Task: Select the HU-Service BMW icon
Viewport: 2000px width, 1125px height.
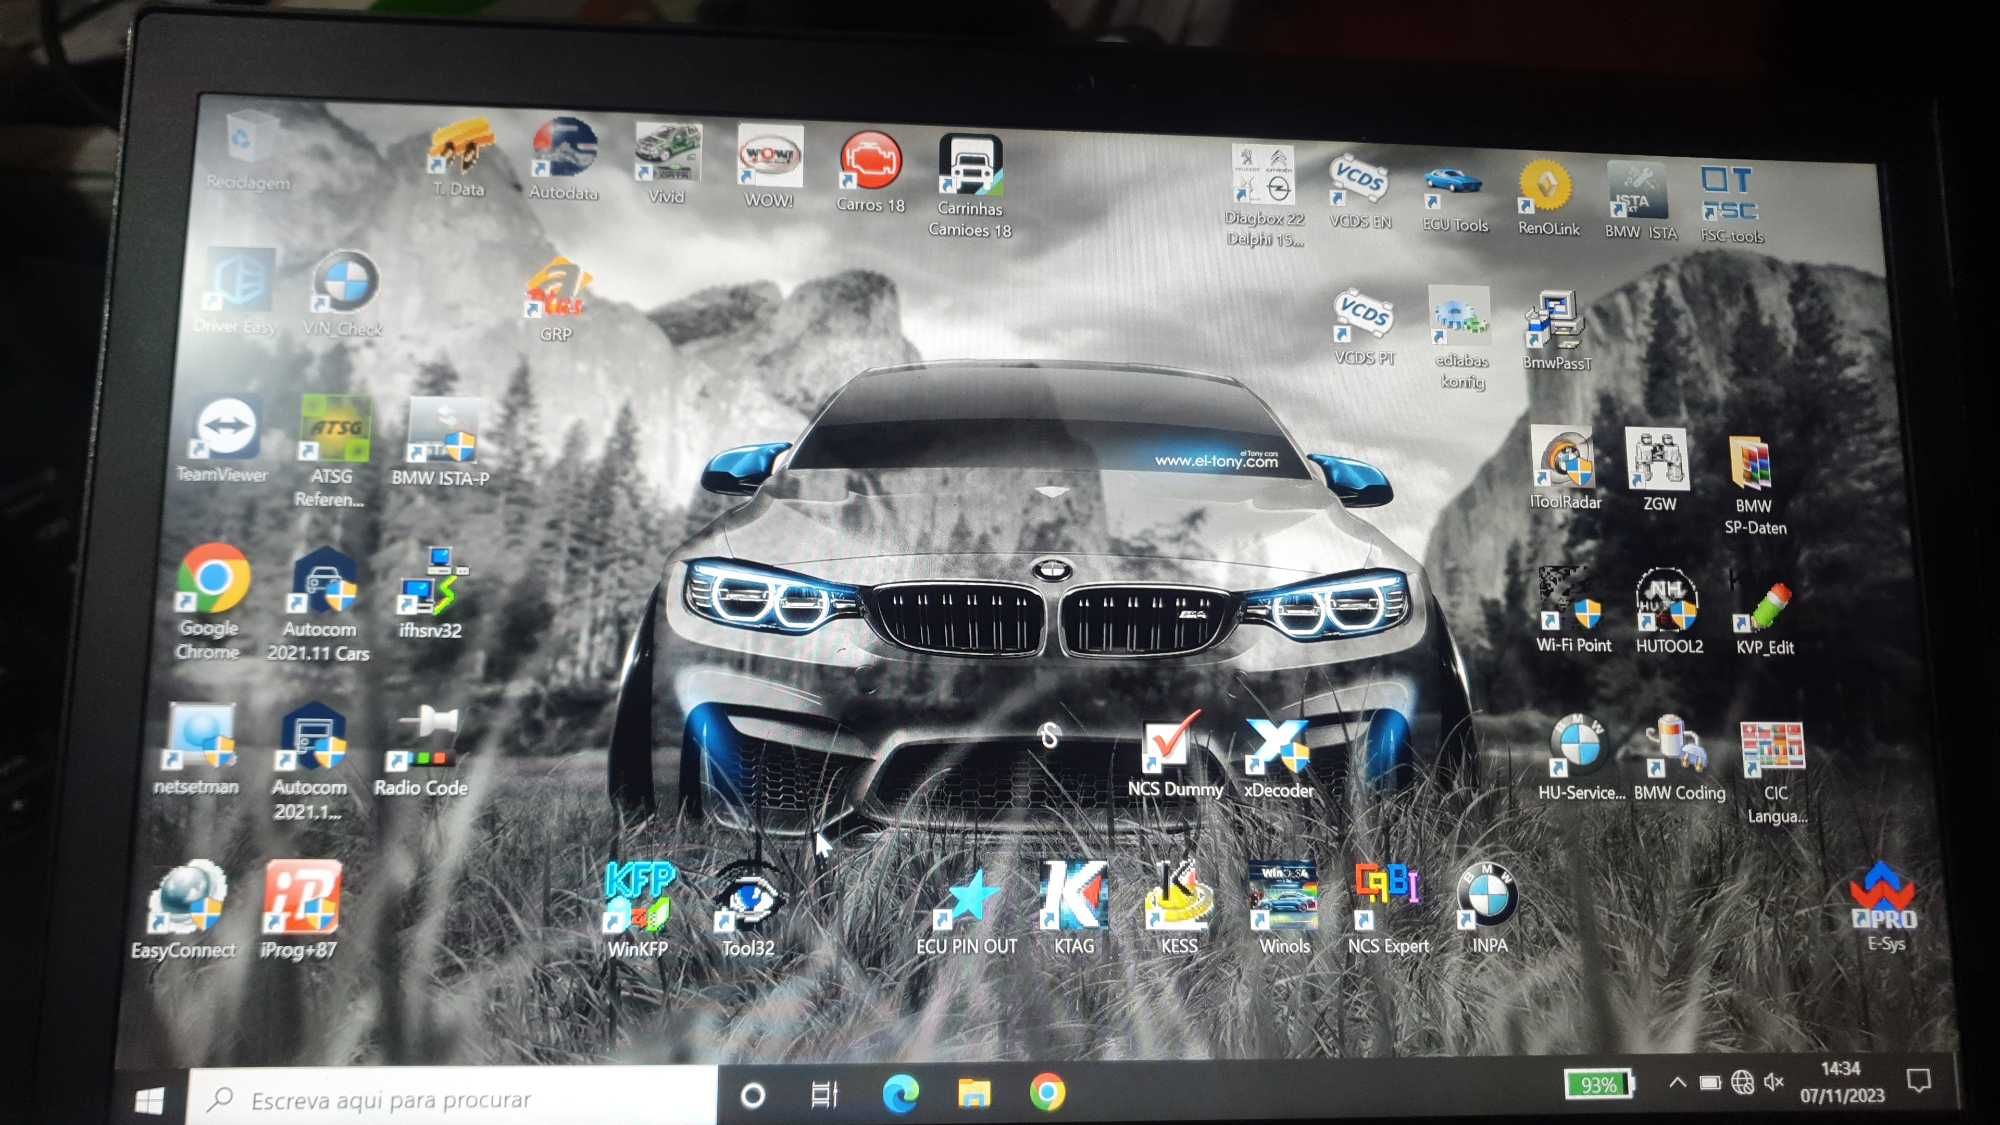Action: [1581, 758]
